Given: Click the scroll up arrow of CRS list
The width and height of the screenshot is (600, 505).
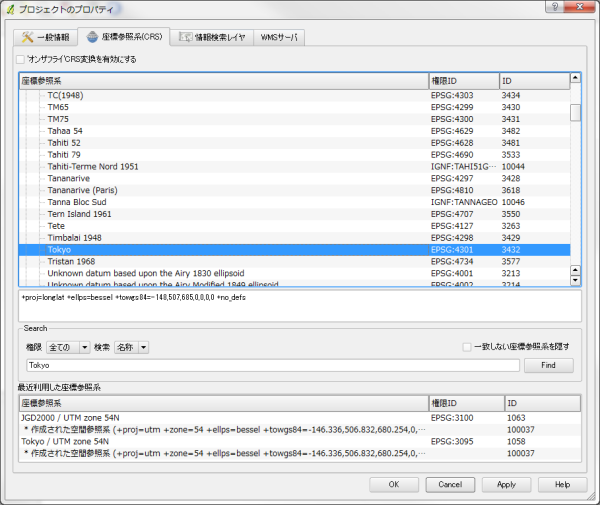Looking at the screenshot, I should [575, 78].
